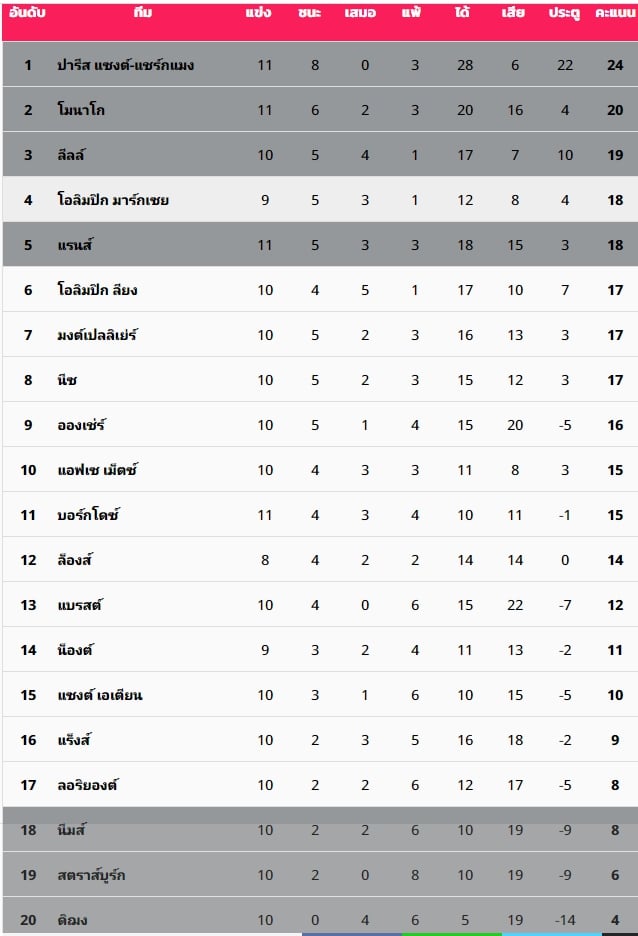Select แอฟเซ เม็ตซ์ in the standings
Screen dimensions: 638x936
point(97,470)
